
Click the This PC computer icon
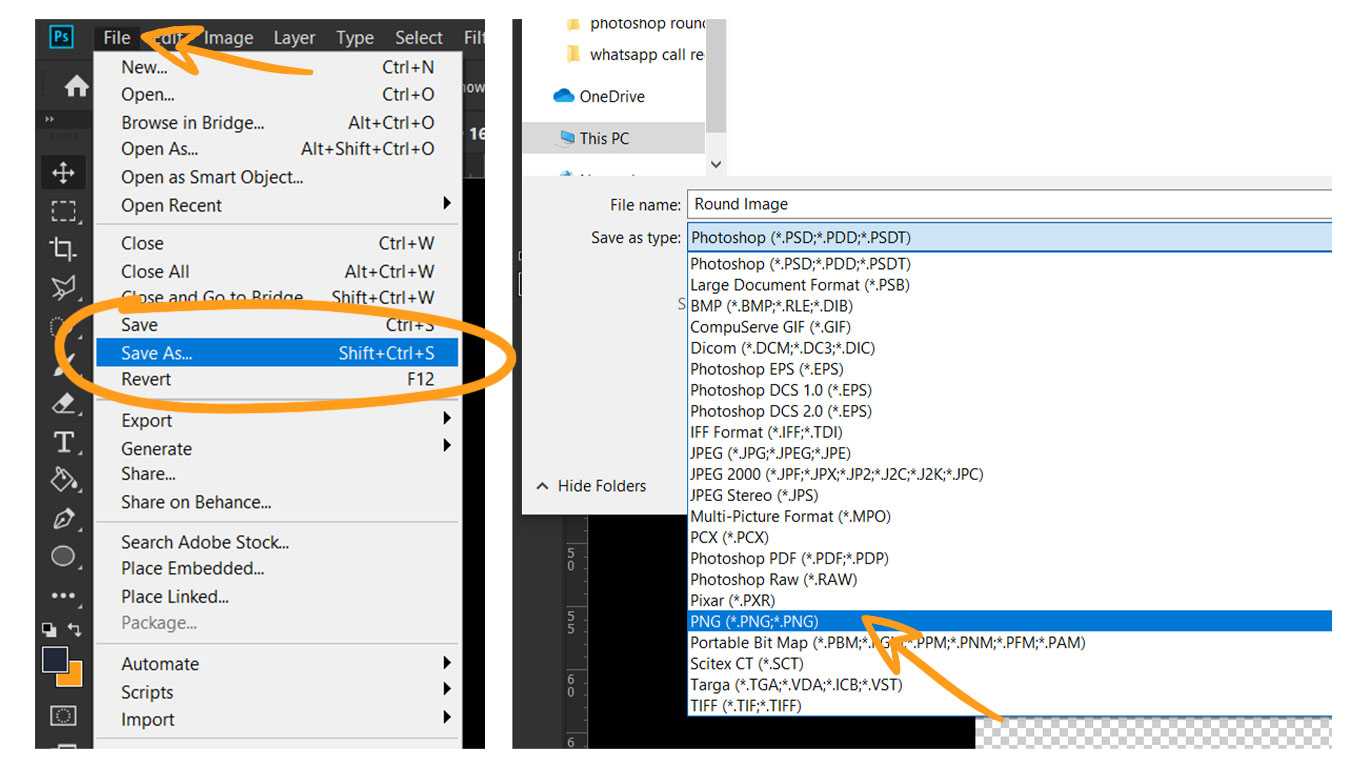tap(565, 138)
